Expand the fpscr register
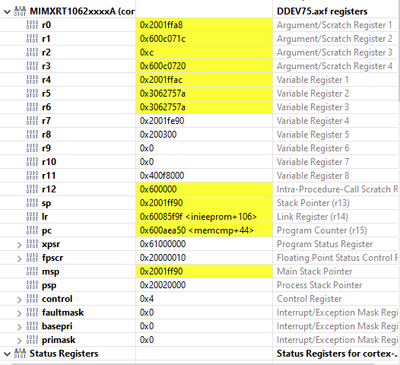 pos(19,258)
